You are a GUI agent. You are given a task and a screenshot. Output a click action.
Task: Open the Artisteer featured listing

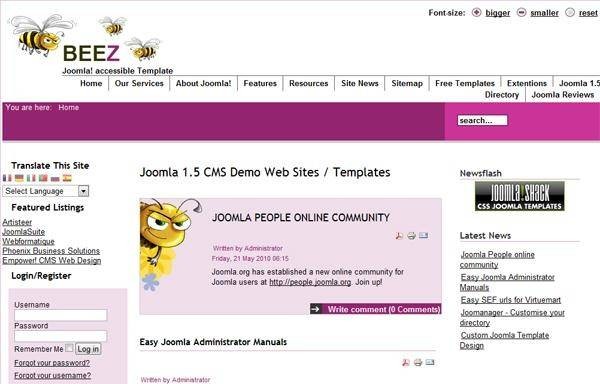17,222
